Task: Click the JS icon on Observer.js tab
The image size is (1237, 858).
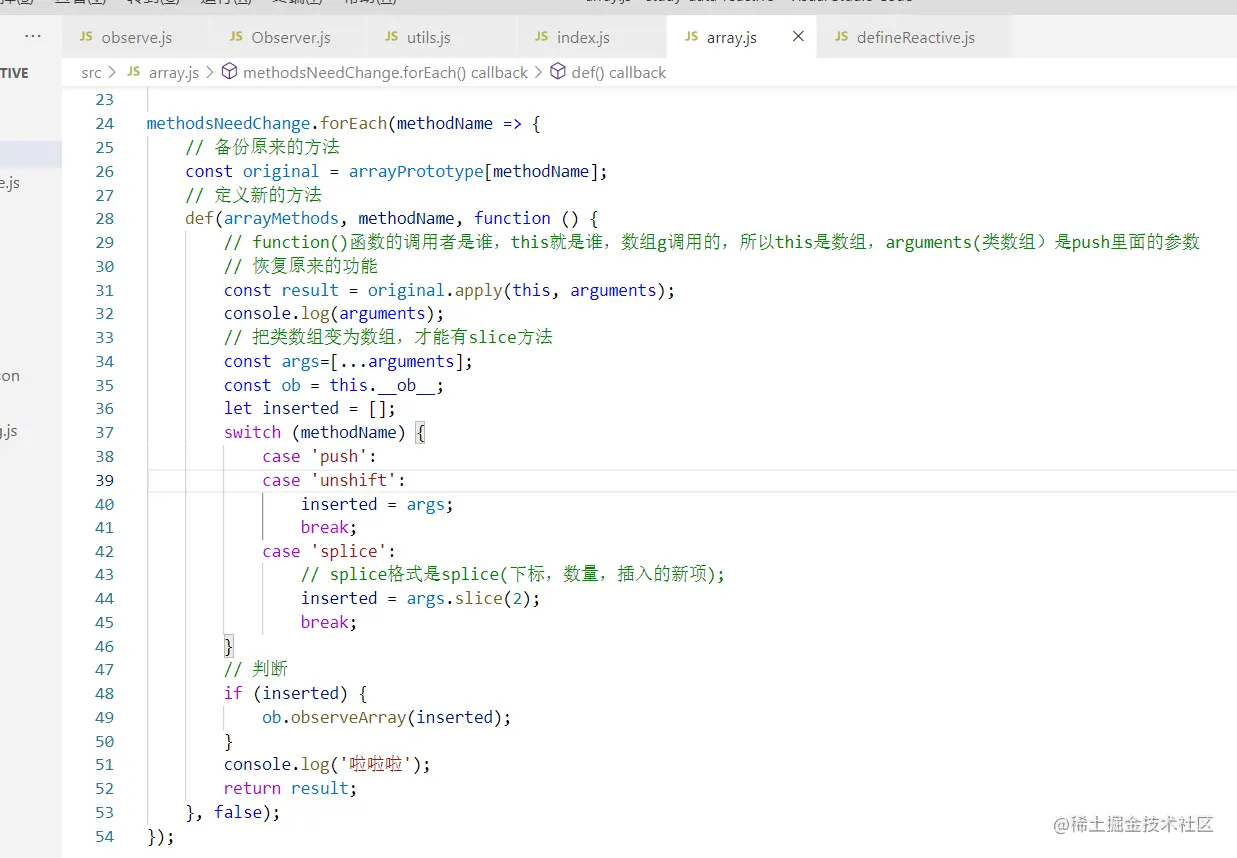Action: (x=236, y=37)
